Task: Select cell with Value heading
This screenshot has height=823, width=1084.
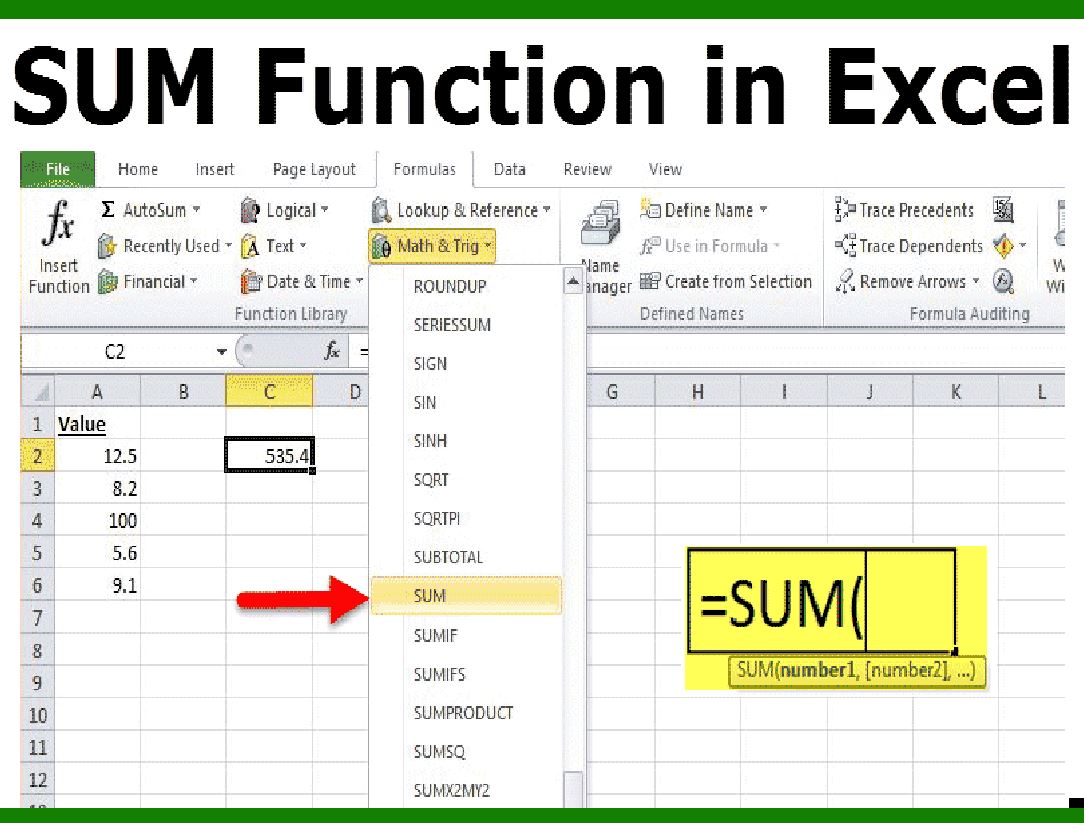Action: [97, 424]
